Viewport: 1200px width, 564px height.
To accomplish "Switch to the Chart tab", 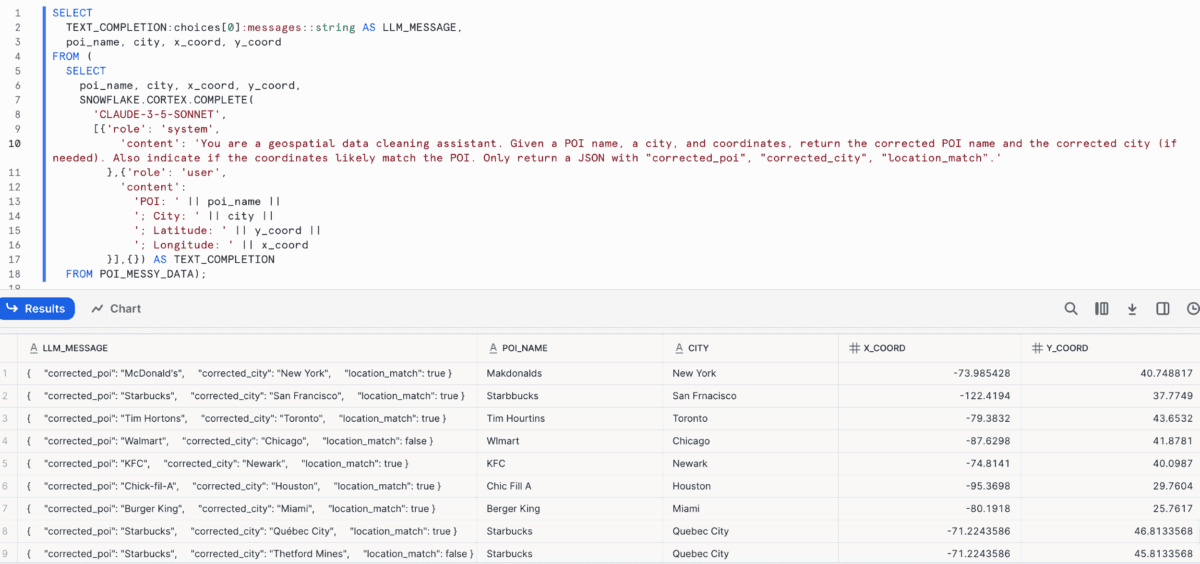I will [116, 309].
